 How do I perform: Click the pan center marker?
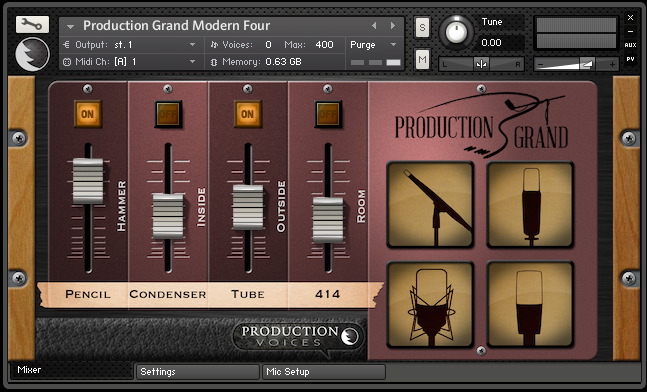[482, 64]
